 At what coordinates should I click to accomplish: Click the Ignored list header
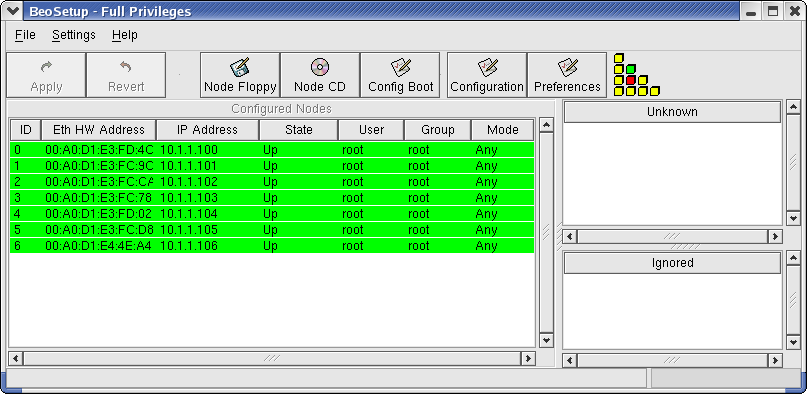tap(672, 263)
